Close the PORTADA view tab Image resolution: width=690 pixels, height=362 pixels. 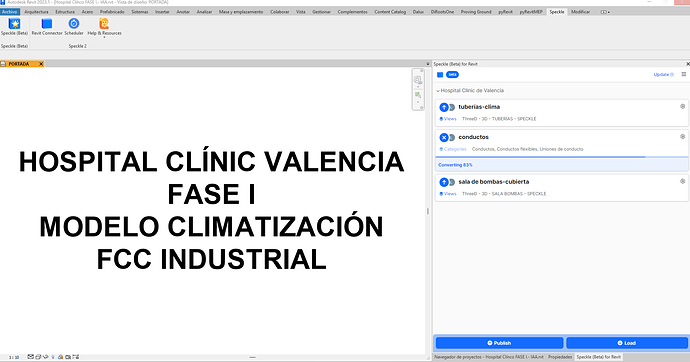tap(41, 64)
